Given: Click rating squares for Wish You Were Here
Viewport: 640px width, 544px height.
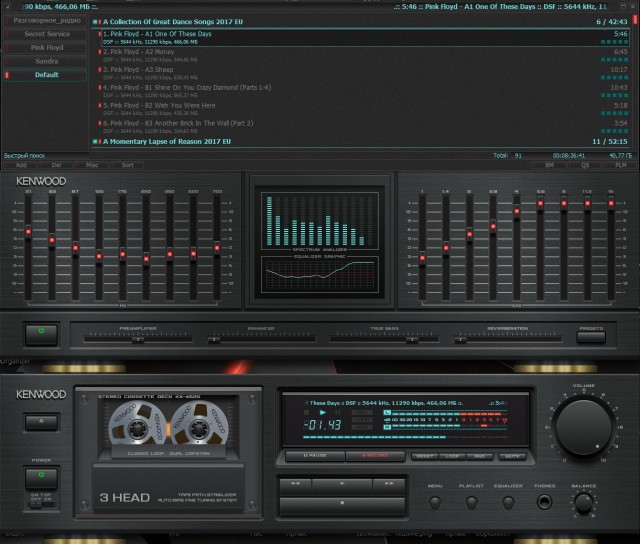Looking at the screenshot, I should tap(614, 113).
